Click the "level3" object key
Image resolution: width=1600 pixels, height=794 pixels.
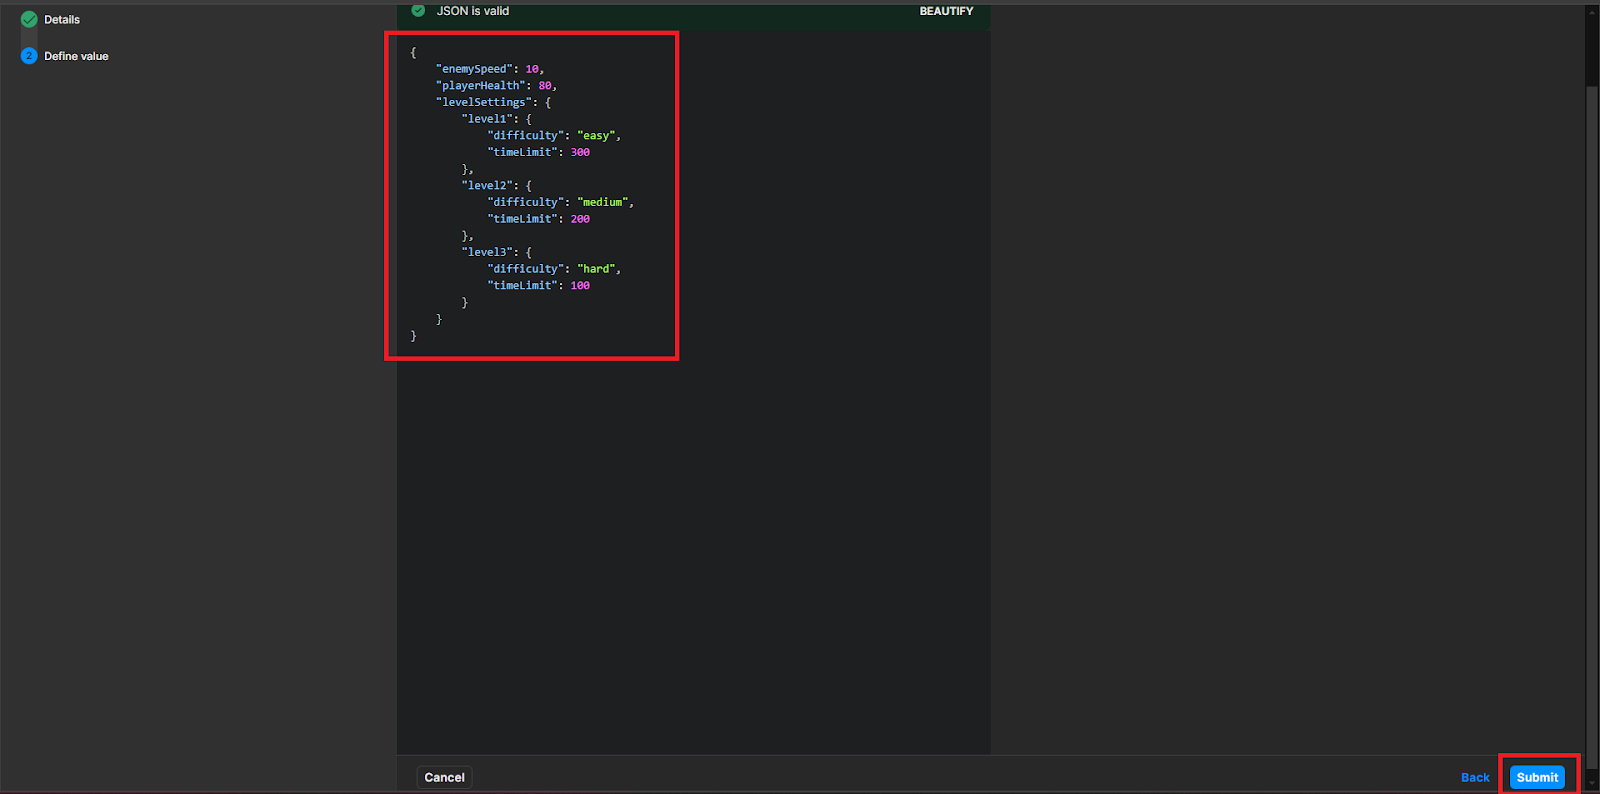coord(487,252)
